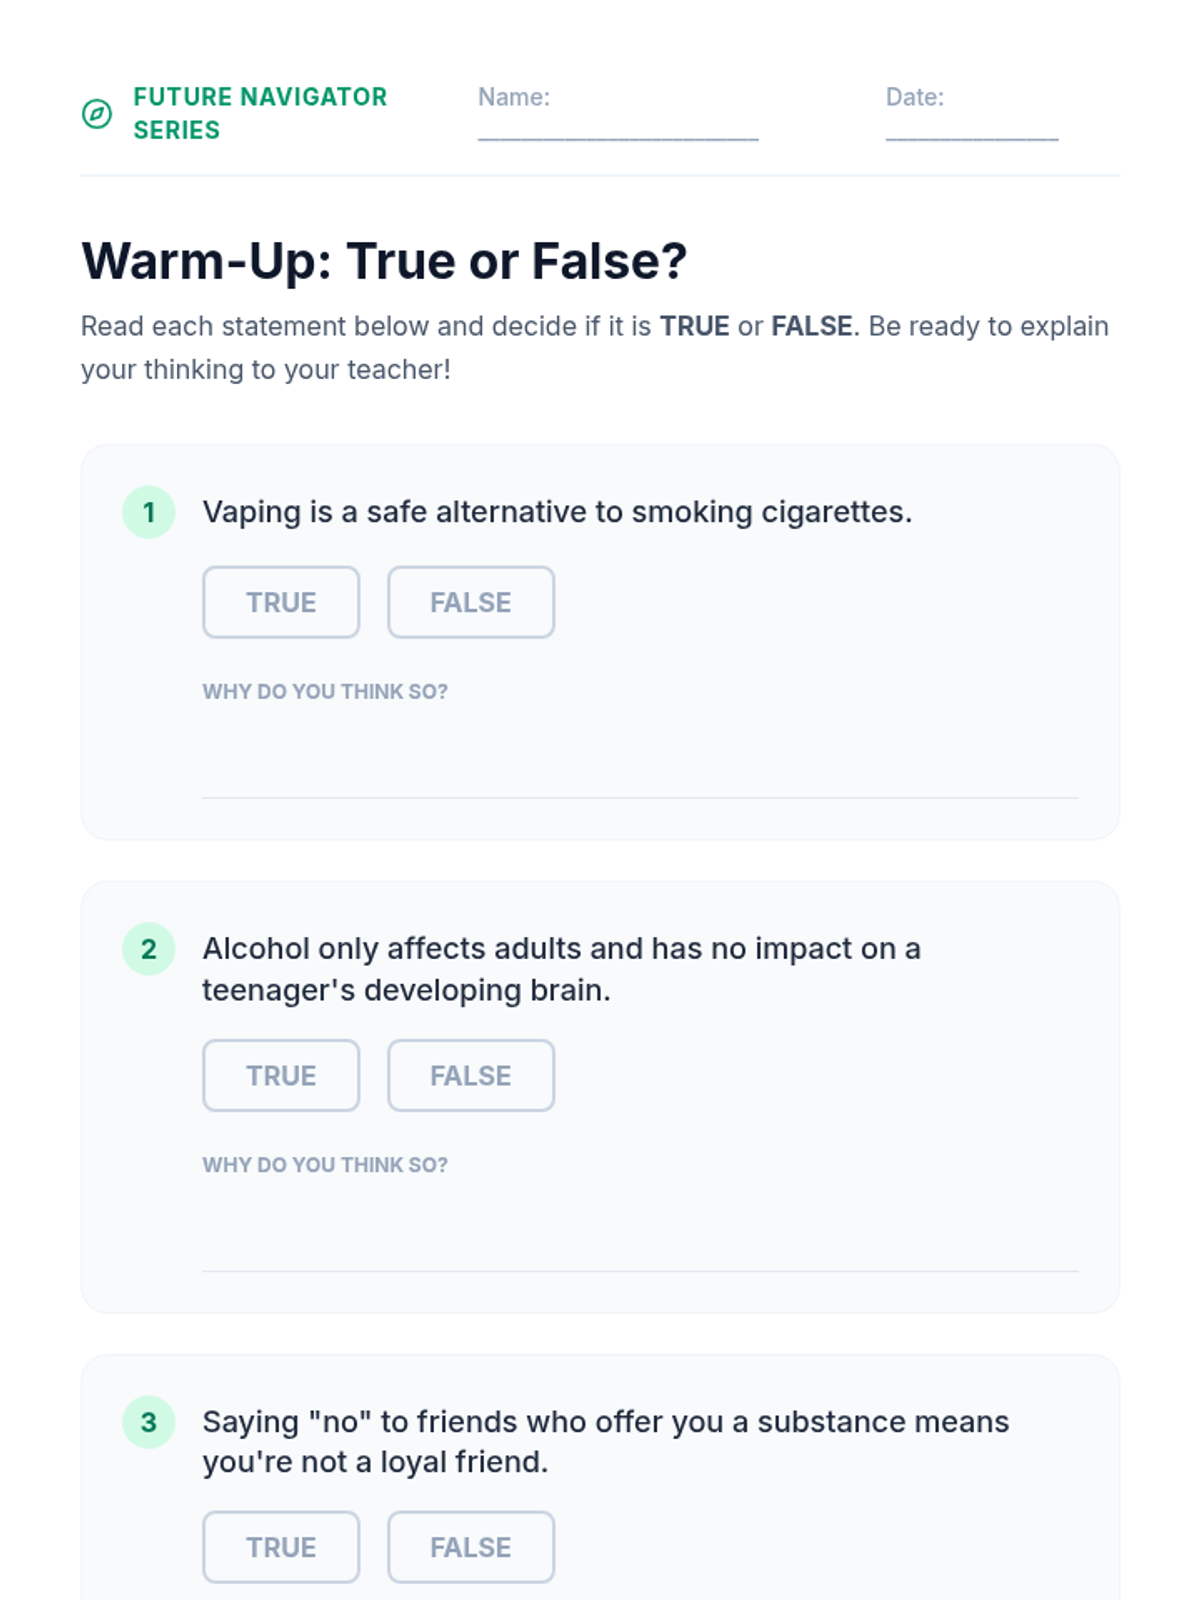
Task: Click the vaping statement text
Action: tap(557, 512)
